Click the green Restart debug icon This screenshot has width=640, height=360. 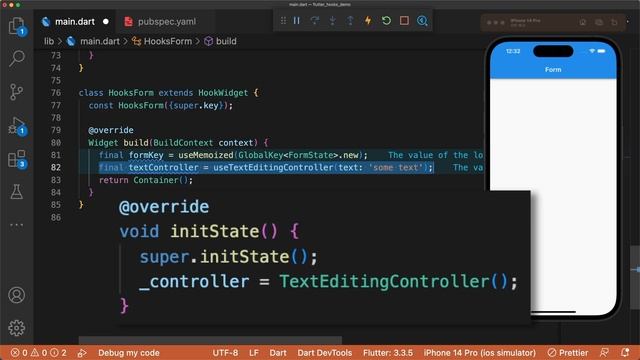coord(386,20)
